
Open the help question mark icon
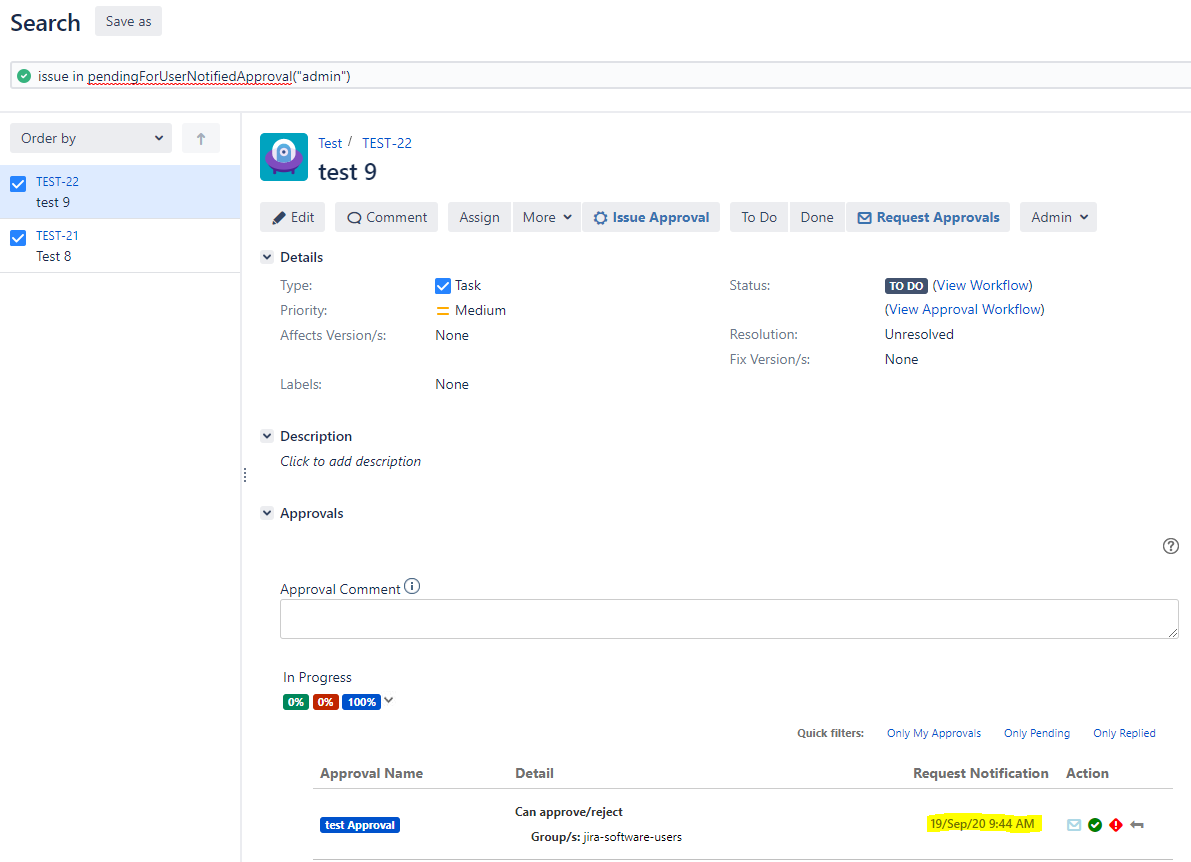tap(1171, 546)
